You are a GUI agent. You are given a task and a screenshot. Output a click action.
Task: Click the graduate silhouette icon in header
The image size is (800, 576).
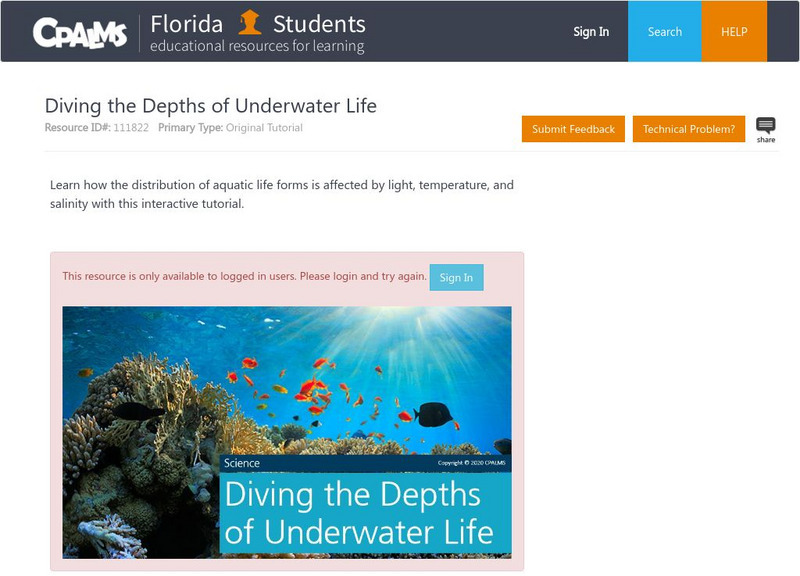tap(249, 23)
